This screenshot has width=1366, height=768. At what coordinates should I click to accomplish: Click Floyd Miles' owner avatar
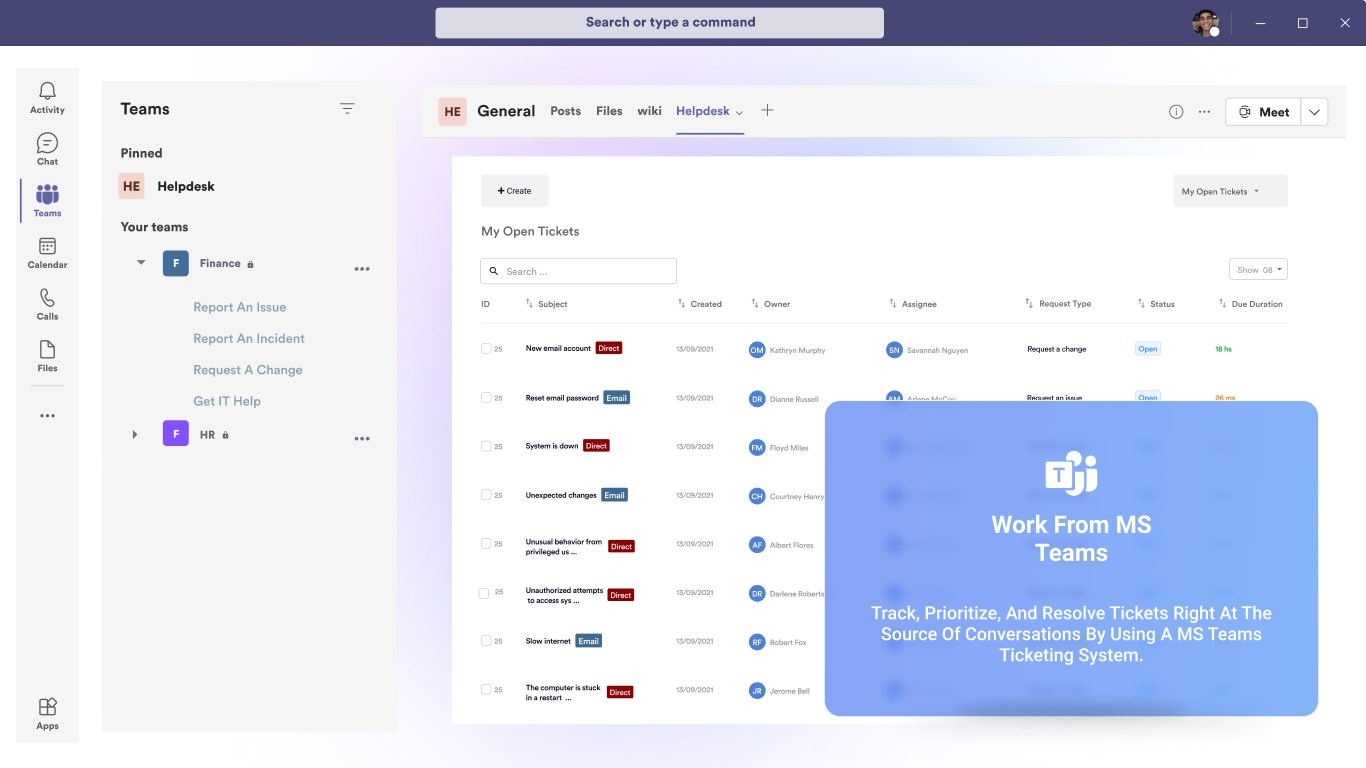coord(757,447)
